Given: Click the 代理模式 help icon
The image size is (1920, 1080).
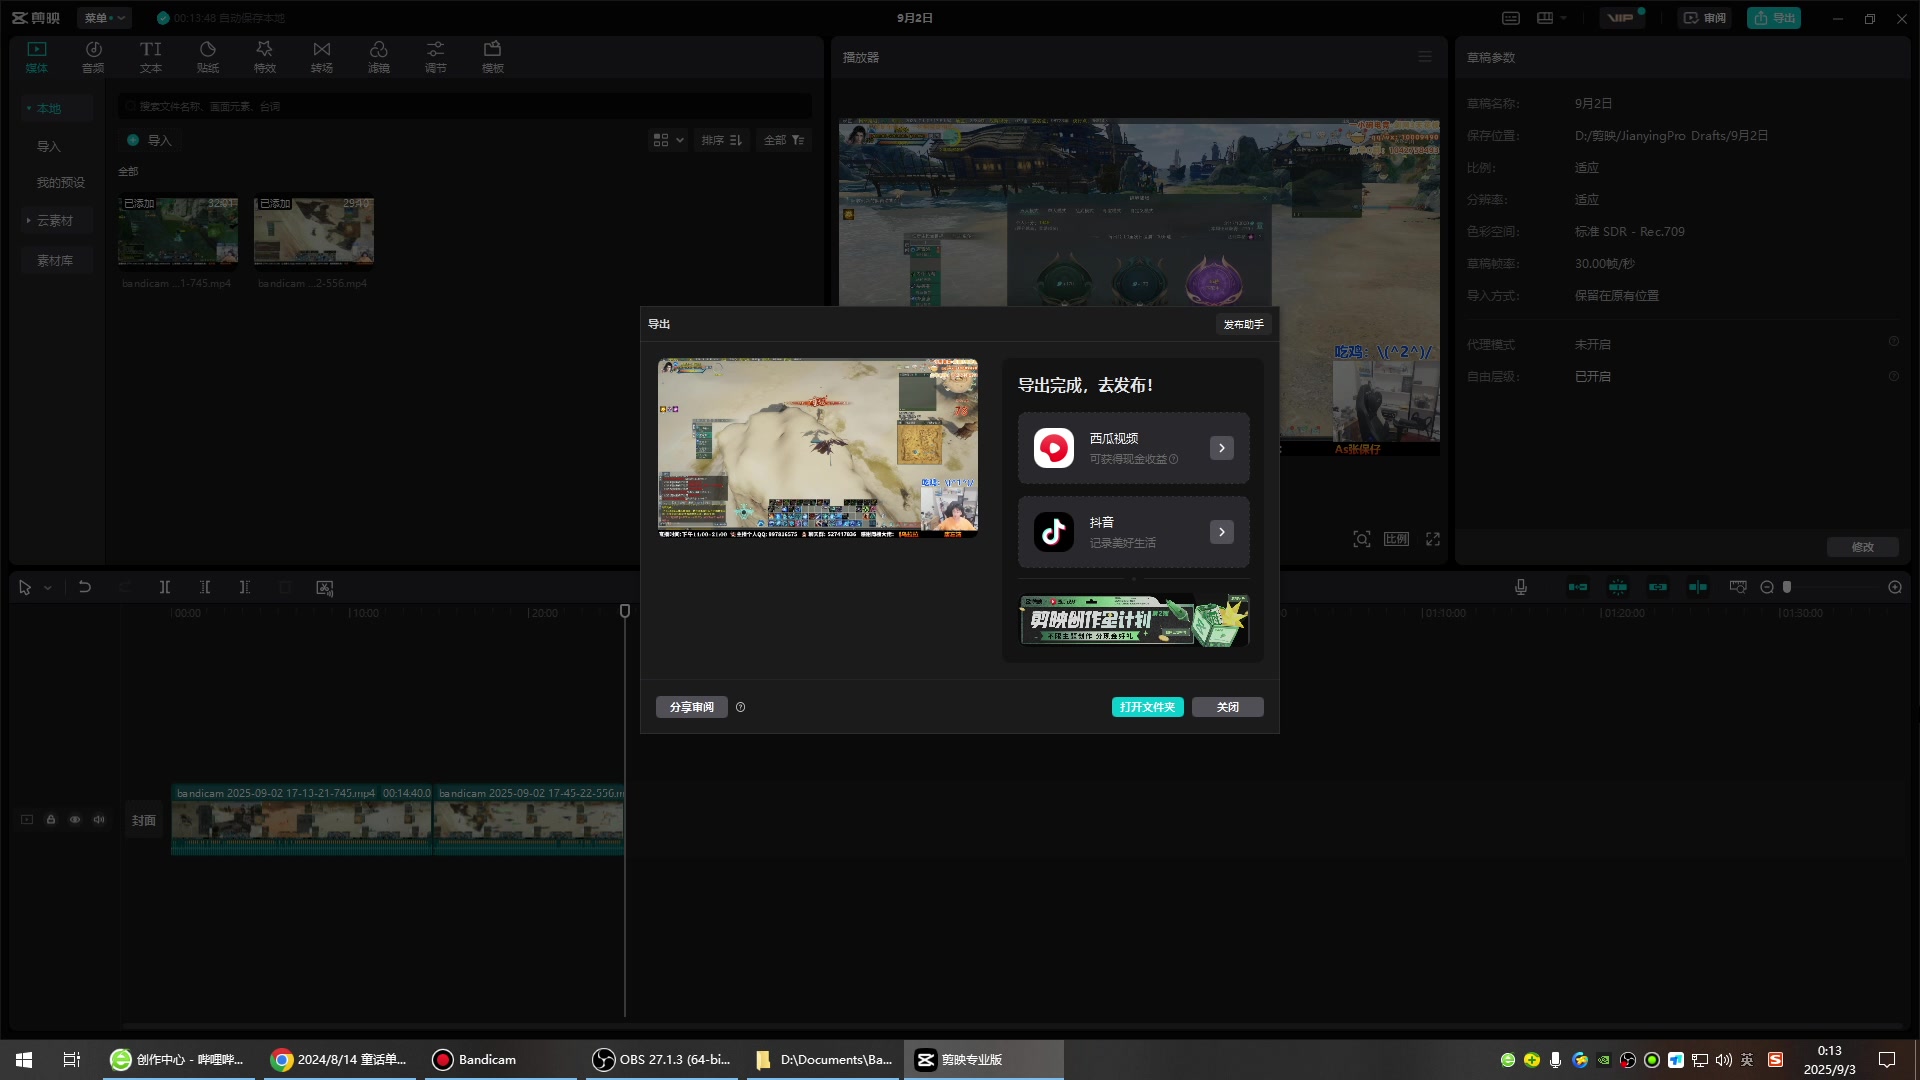Looking at the screenshot, I should tap(1893, 342).
